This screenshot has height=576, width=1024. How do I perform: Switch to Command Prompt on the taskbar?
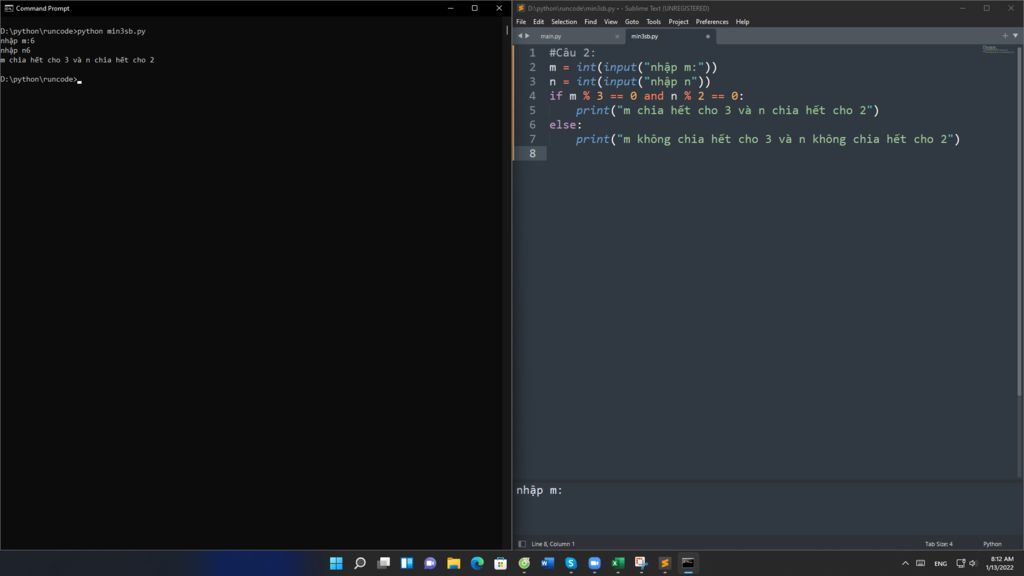pos(688,563)
